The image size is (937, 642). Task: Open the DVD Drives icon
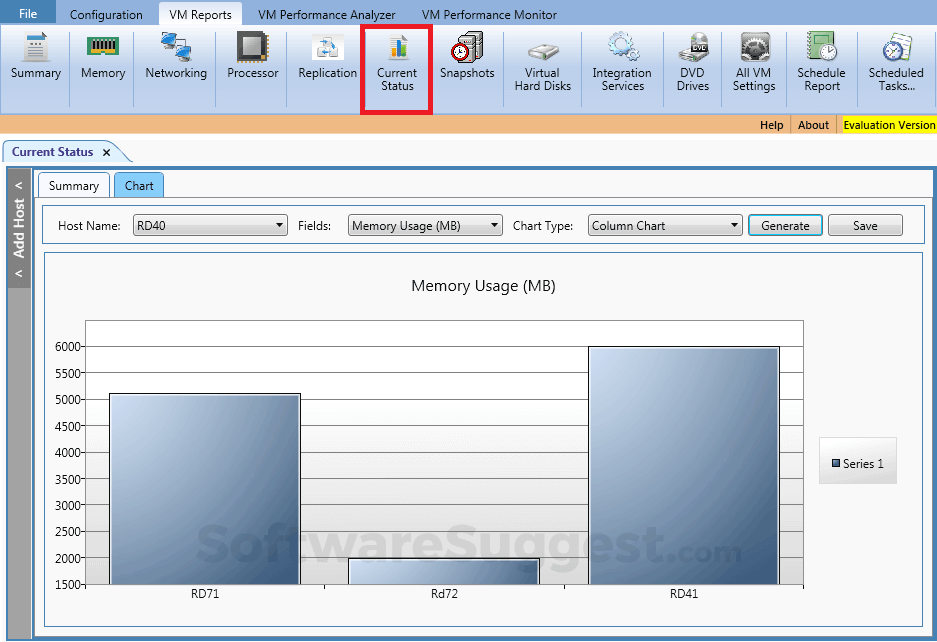pos(692,62)
